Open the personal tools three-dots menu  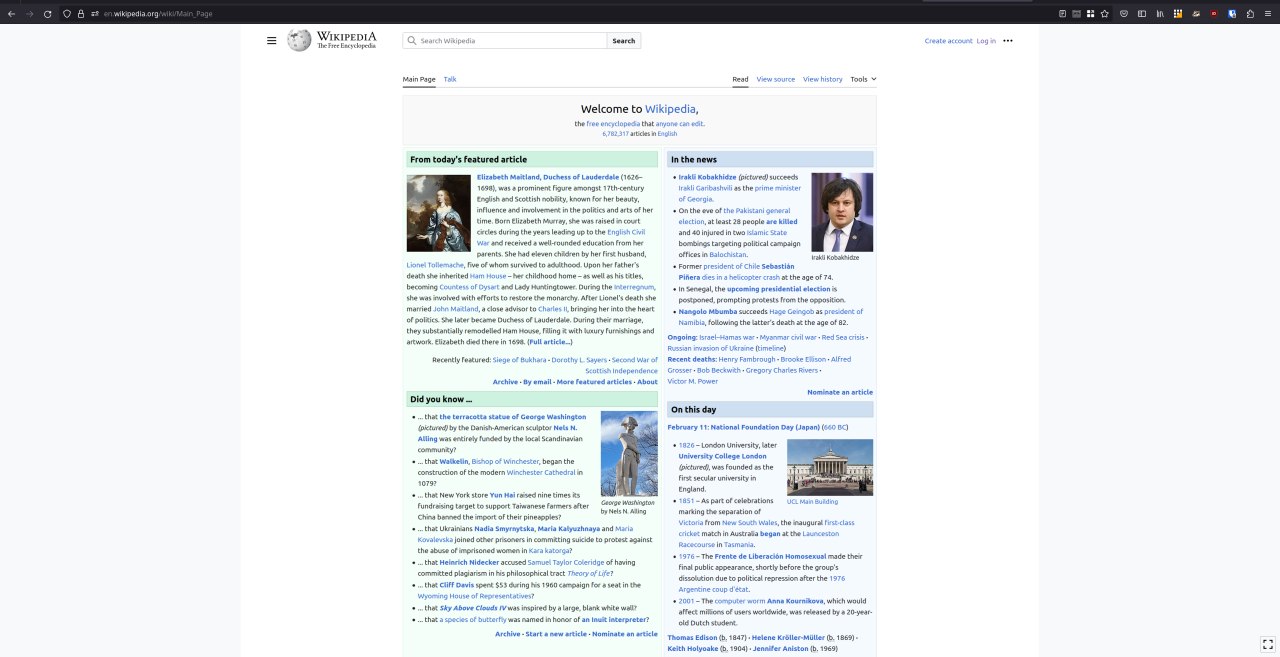(1007, 41)
